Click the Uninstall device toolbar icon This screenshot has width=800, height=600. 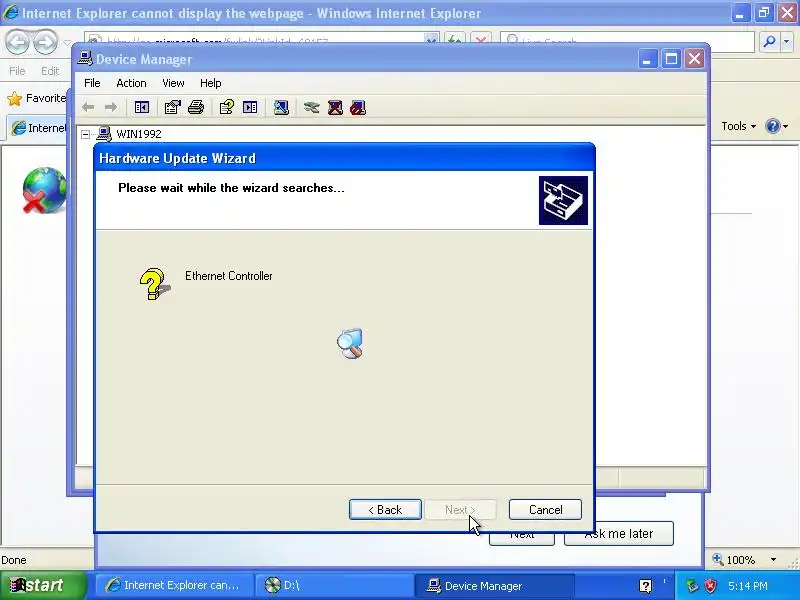335,107
